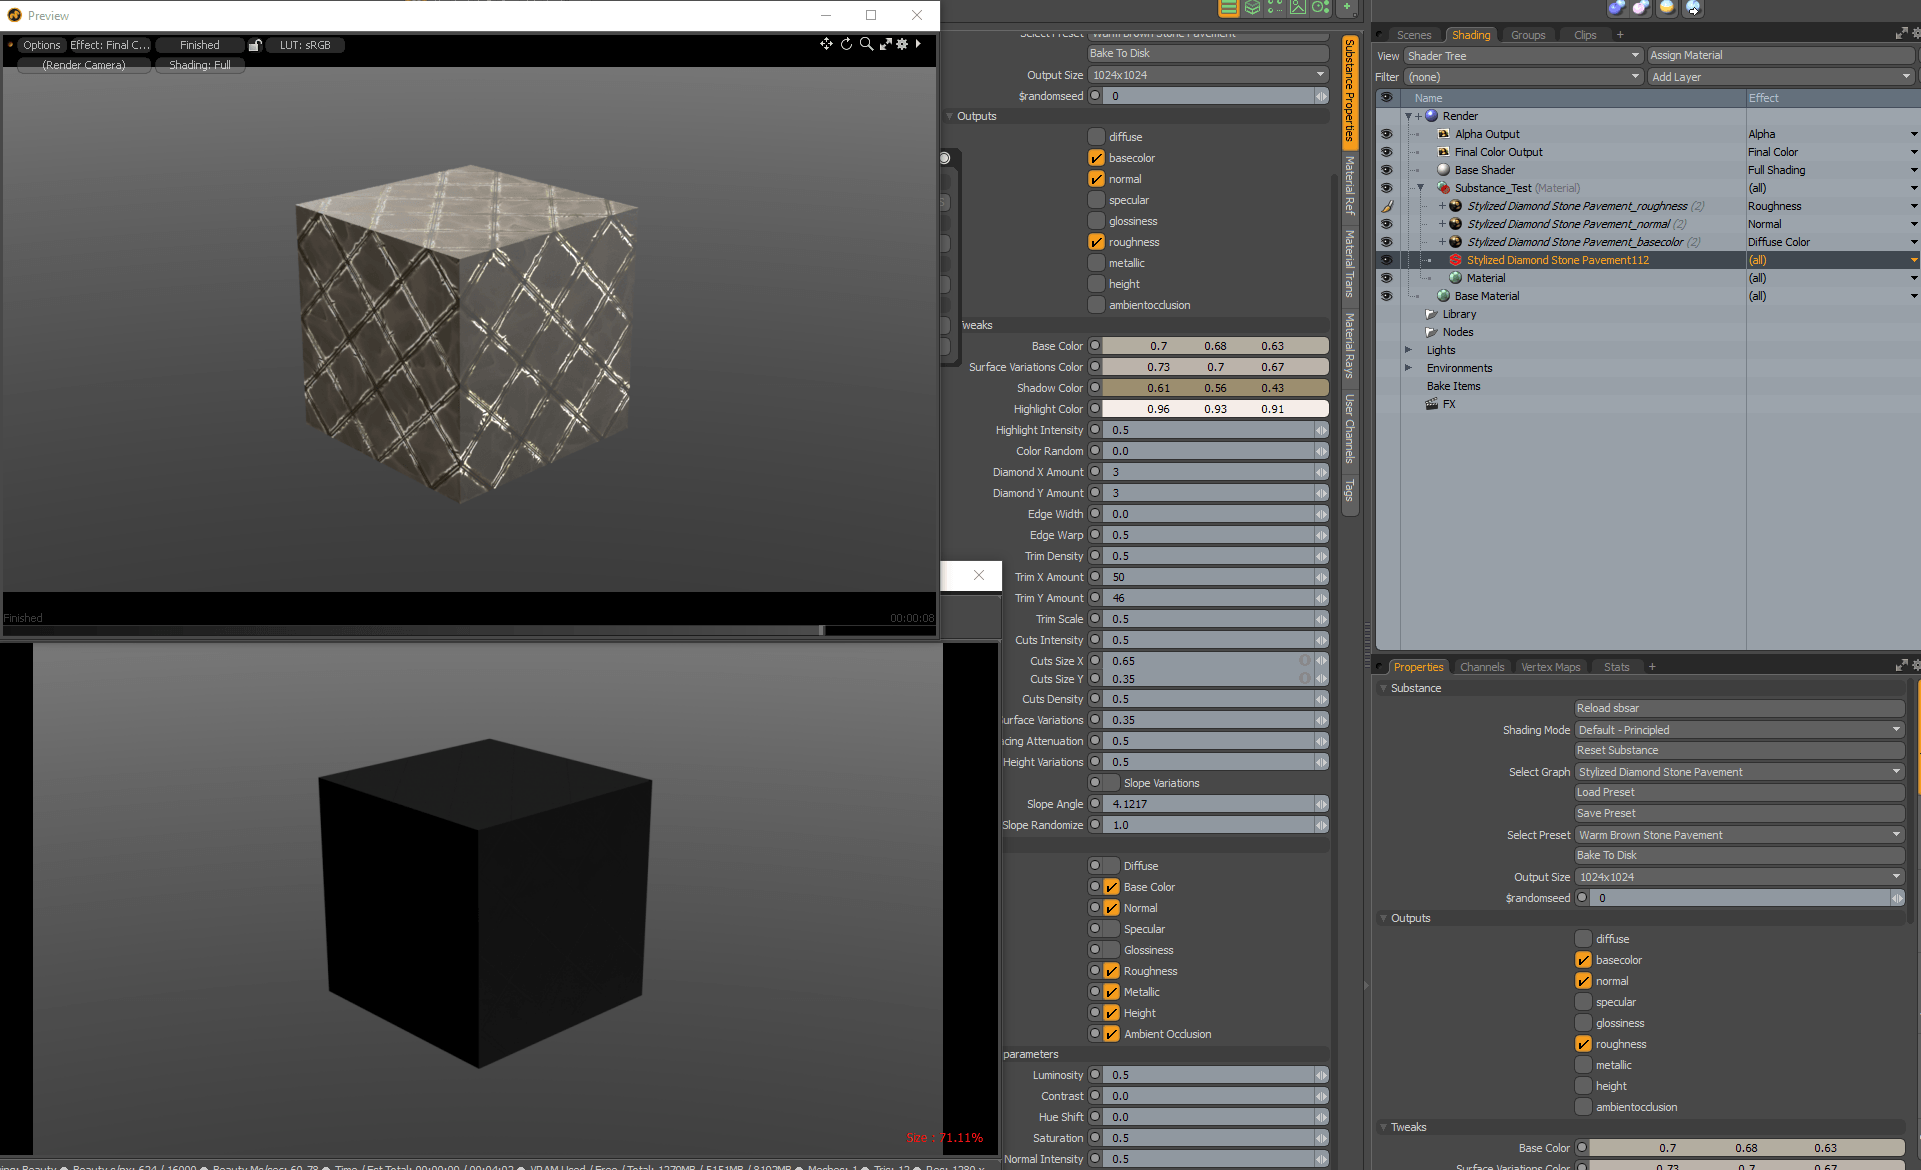Screen dimensions: 1921x1170
Task: Open the Shading Mode dropdown
Action: click(x=1739, y=730)
